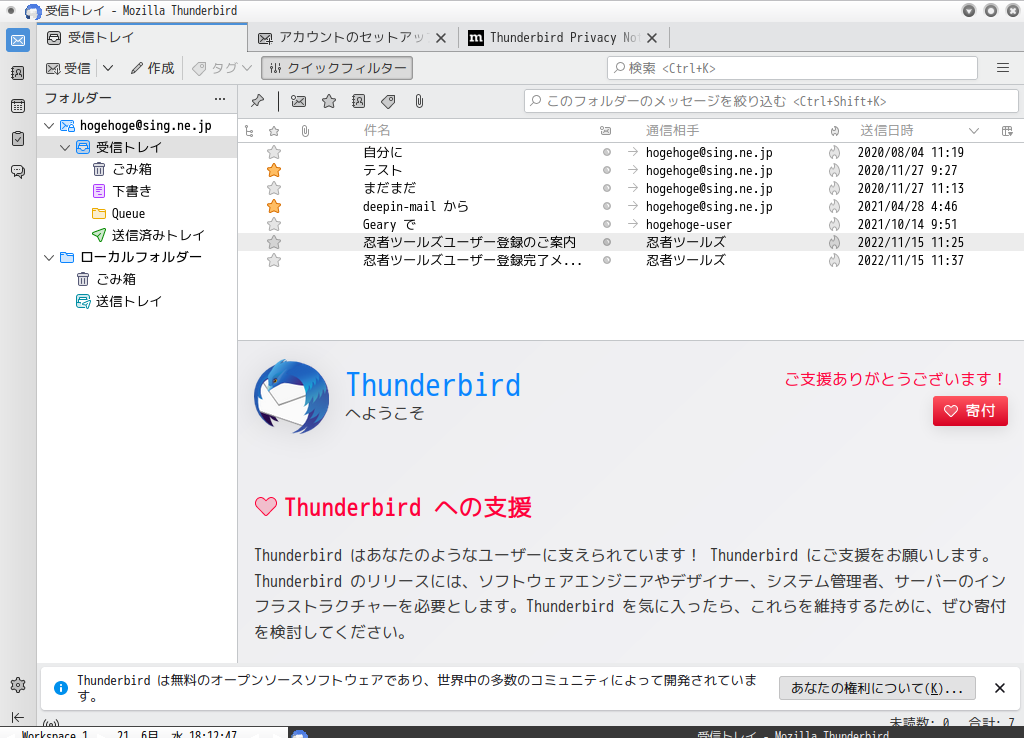Image resolution: width=1024 pixels, height=738 pixels.
Task: Star the message まだまだ
Action: (x=274, y=188)
